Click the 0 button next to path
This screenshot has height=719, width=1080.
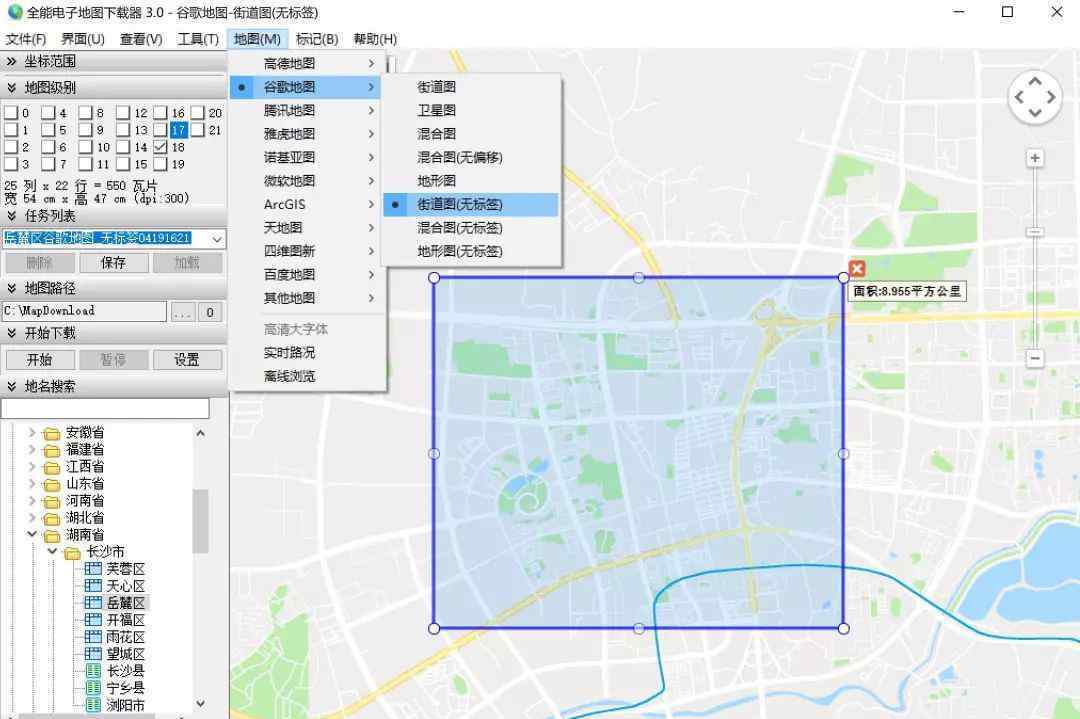coord(210,312)
